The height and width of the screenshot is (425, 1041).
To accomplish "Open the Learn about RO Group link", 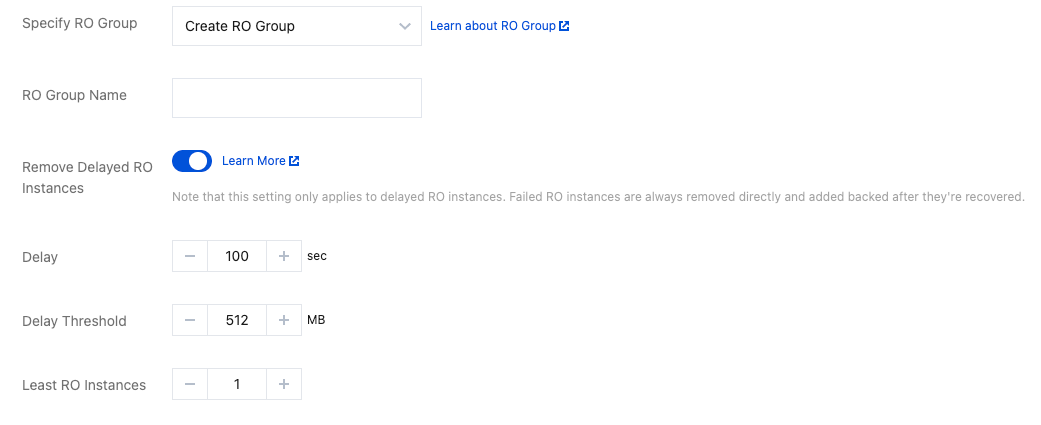I will pyautogui.click(x=492, y=26).
